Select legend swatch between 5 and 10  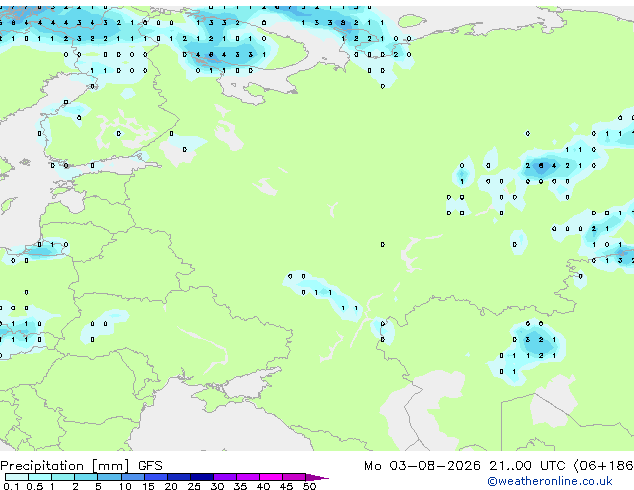pos(109,477)
